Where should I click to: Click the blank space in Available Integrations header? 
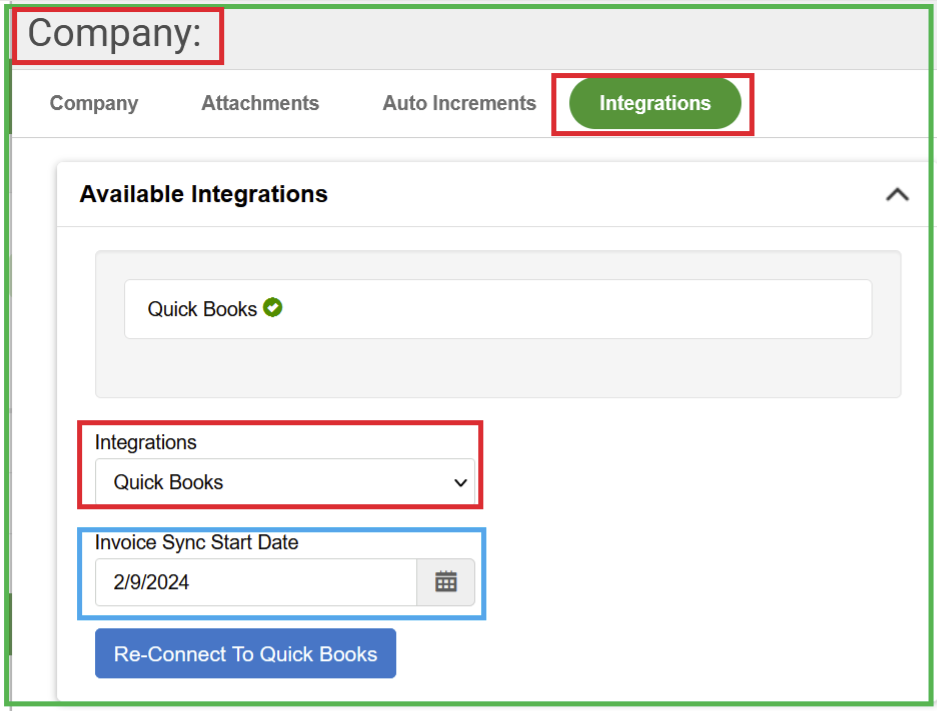[604, 195]
